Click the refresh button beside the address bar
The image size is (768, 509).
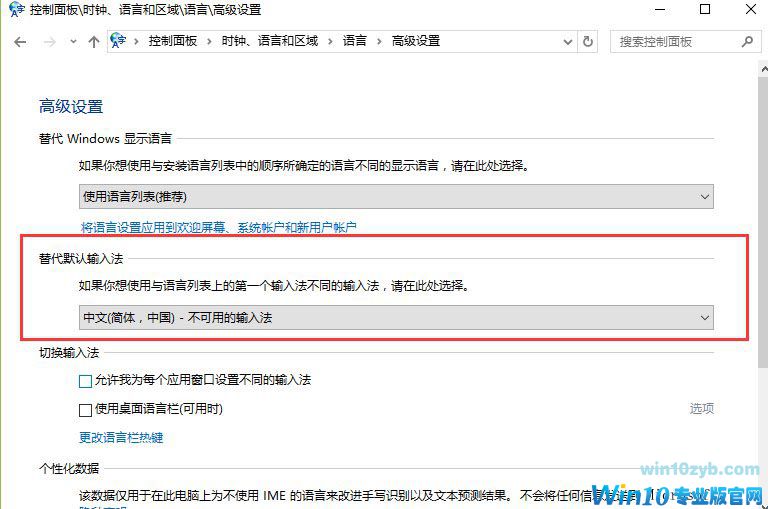[x=588, y=42]
